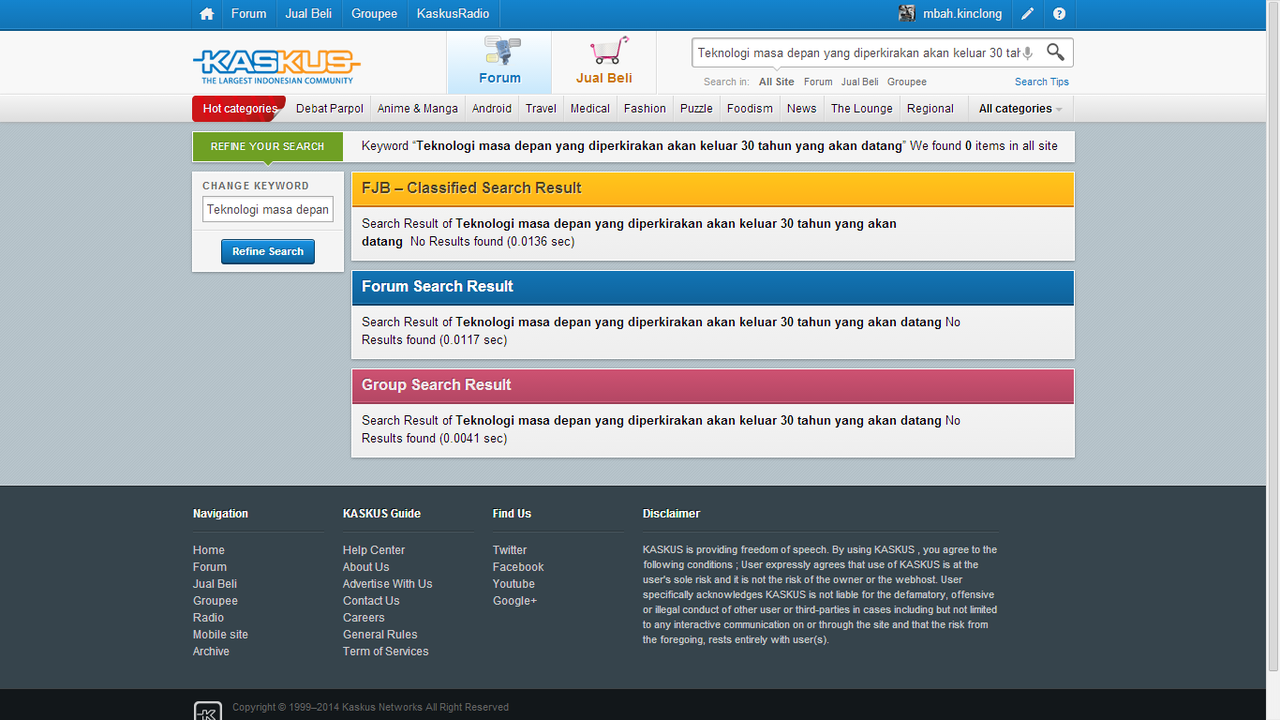
Task: Open the Forum tab with chat icon
Action: pos(499,62)
